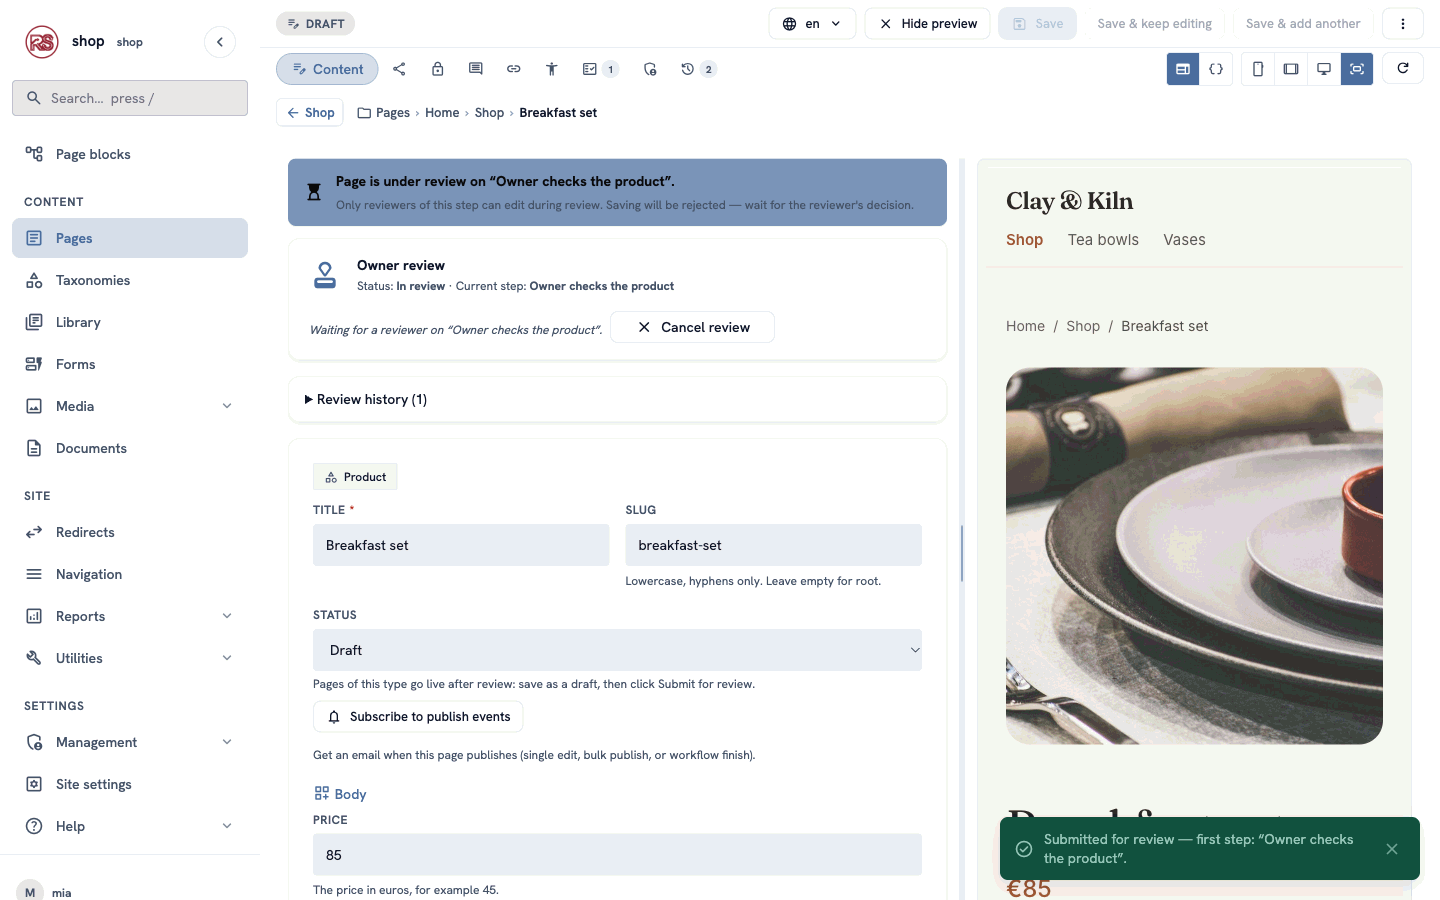Expand the Utilities sidebar group
This screenshot has width=1440, height=900.
coord(130,658)
